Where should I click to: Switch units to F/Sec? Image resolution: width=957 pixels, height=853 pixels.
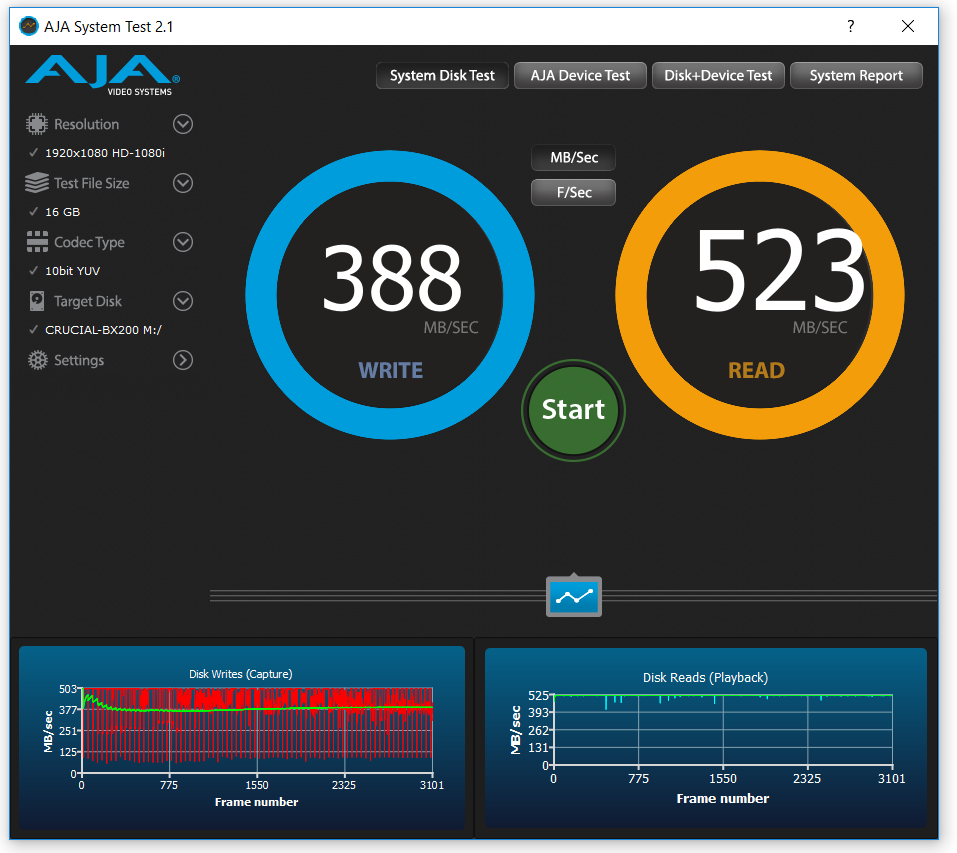tap(574, 192)
